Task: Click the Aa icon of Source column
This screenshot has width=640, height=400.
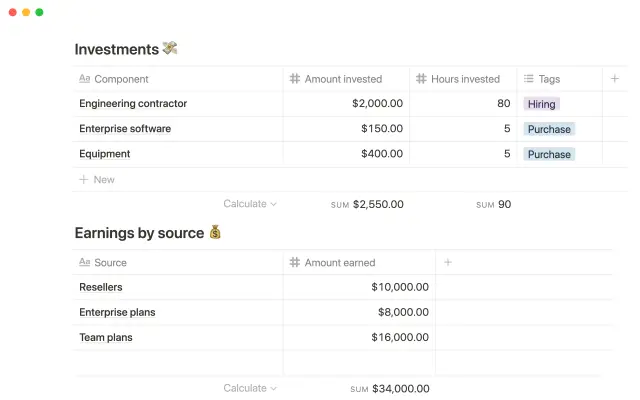Action: 84,262
